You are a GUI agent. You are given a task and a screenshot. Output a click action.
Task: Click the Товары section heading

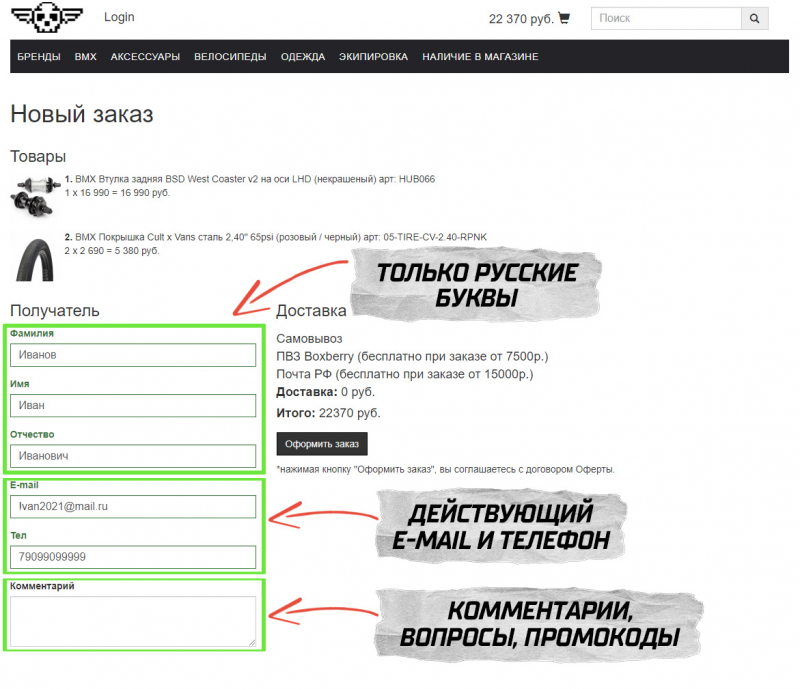pos(38,157)
